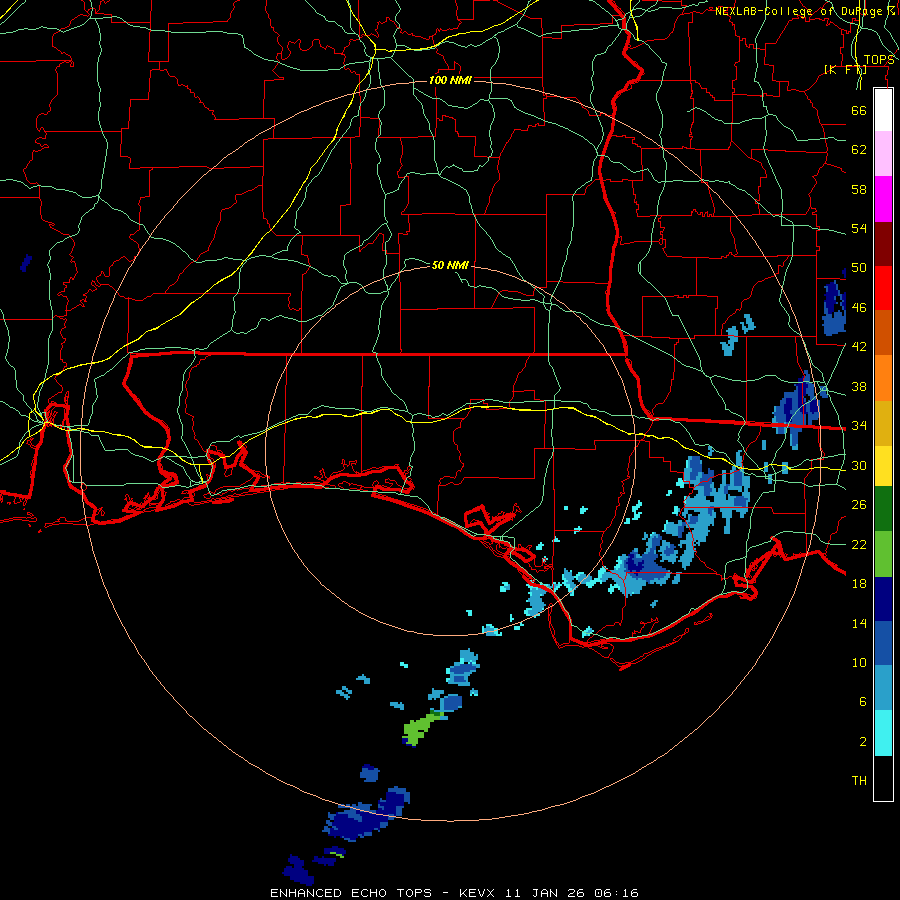Click the "ENHANCED ECHO TOPS - KEVX" title caption

[x=381, y=893]
